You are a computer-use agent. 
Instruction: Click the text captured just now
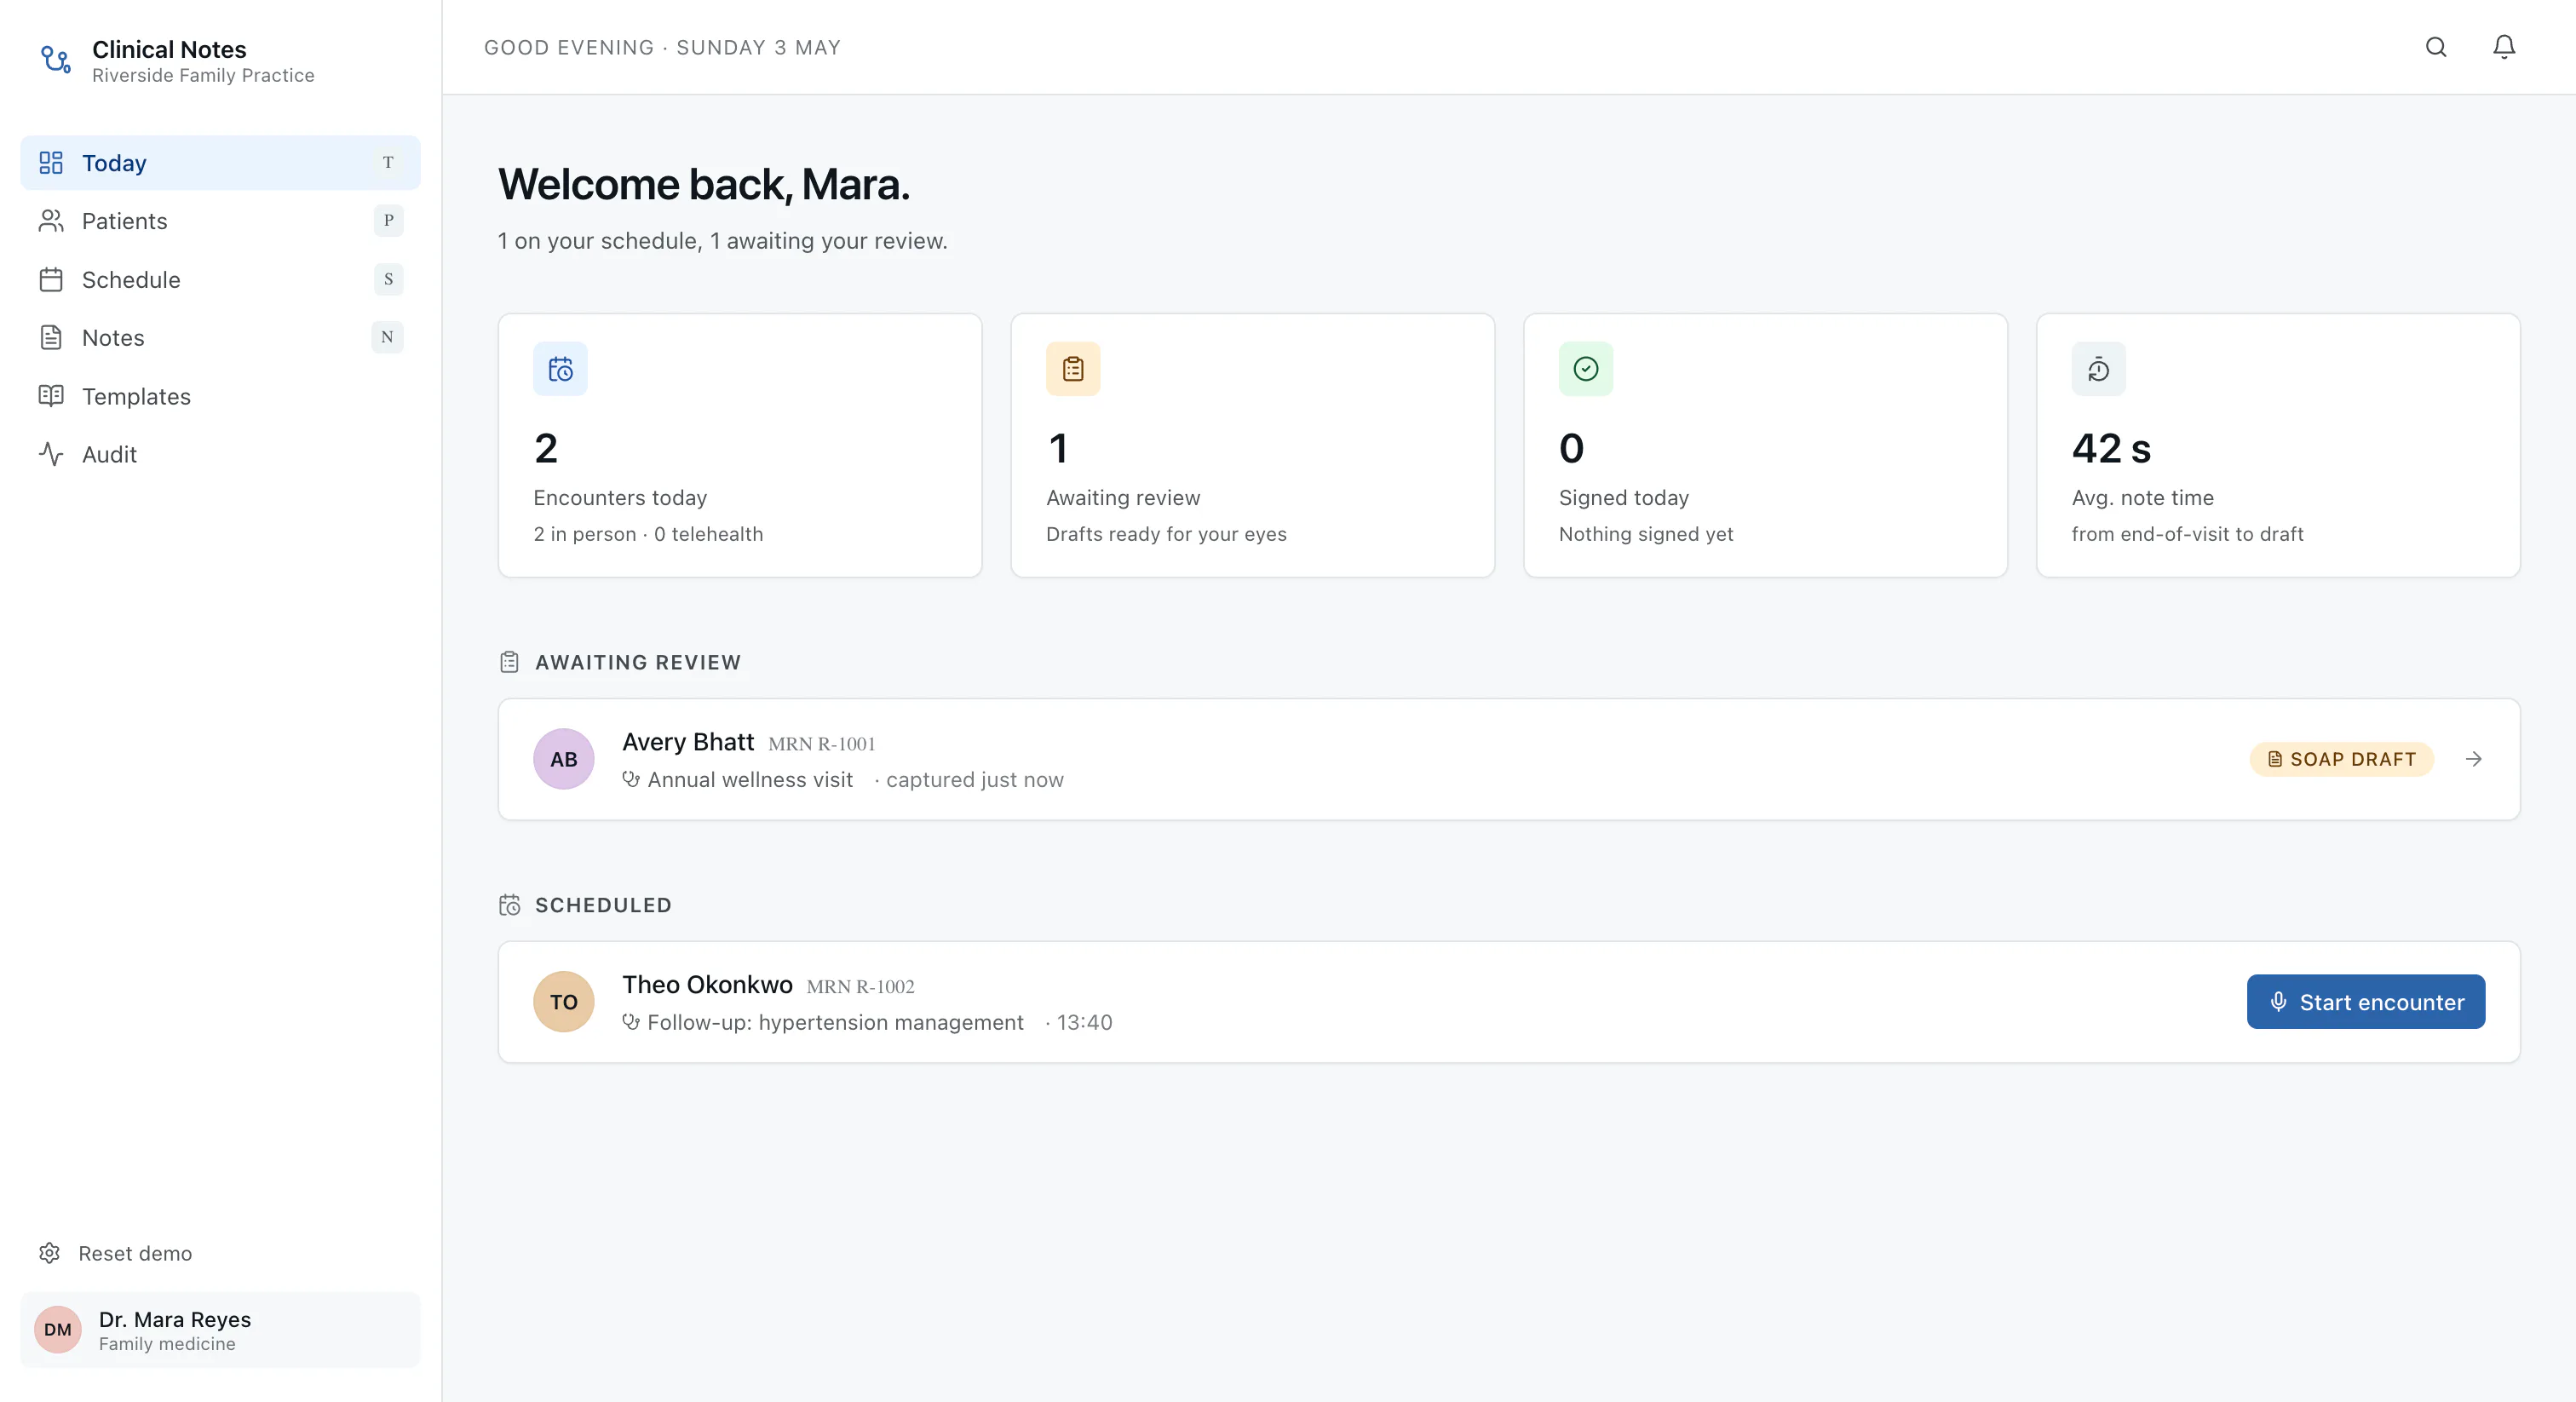(x=974, y=780)
